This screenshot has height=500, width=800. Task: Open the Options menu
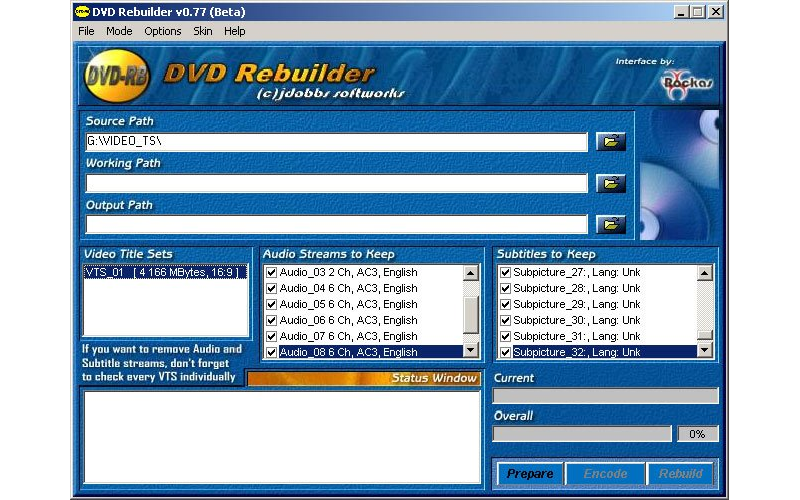pos(163,31)
